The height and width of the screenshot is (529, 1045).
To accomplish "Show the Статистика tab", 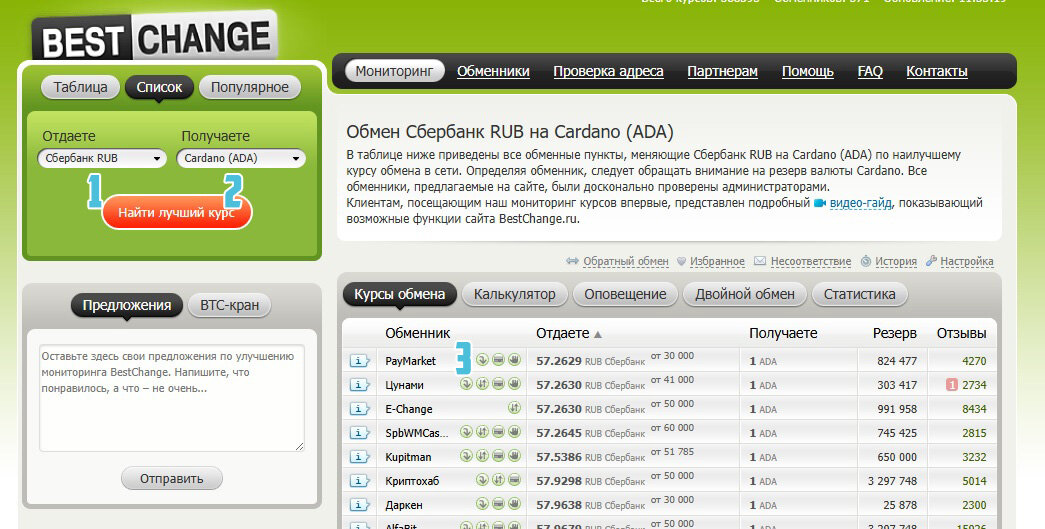I will tap(860, 294).
